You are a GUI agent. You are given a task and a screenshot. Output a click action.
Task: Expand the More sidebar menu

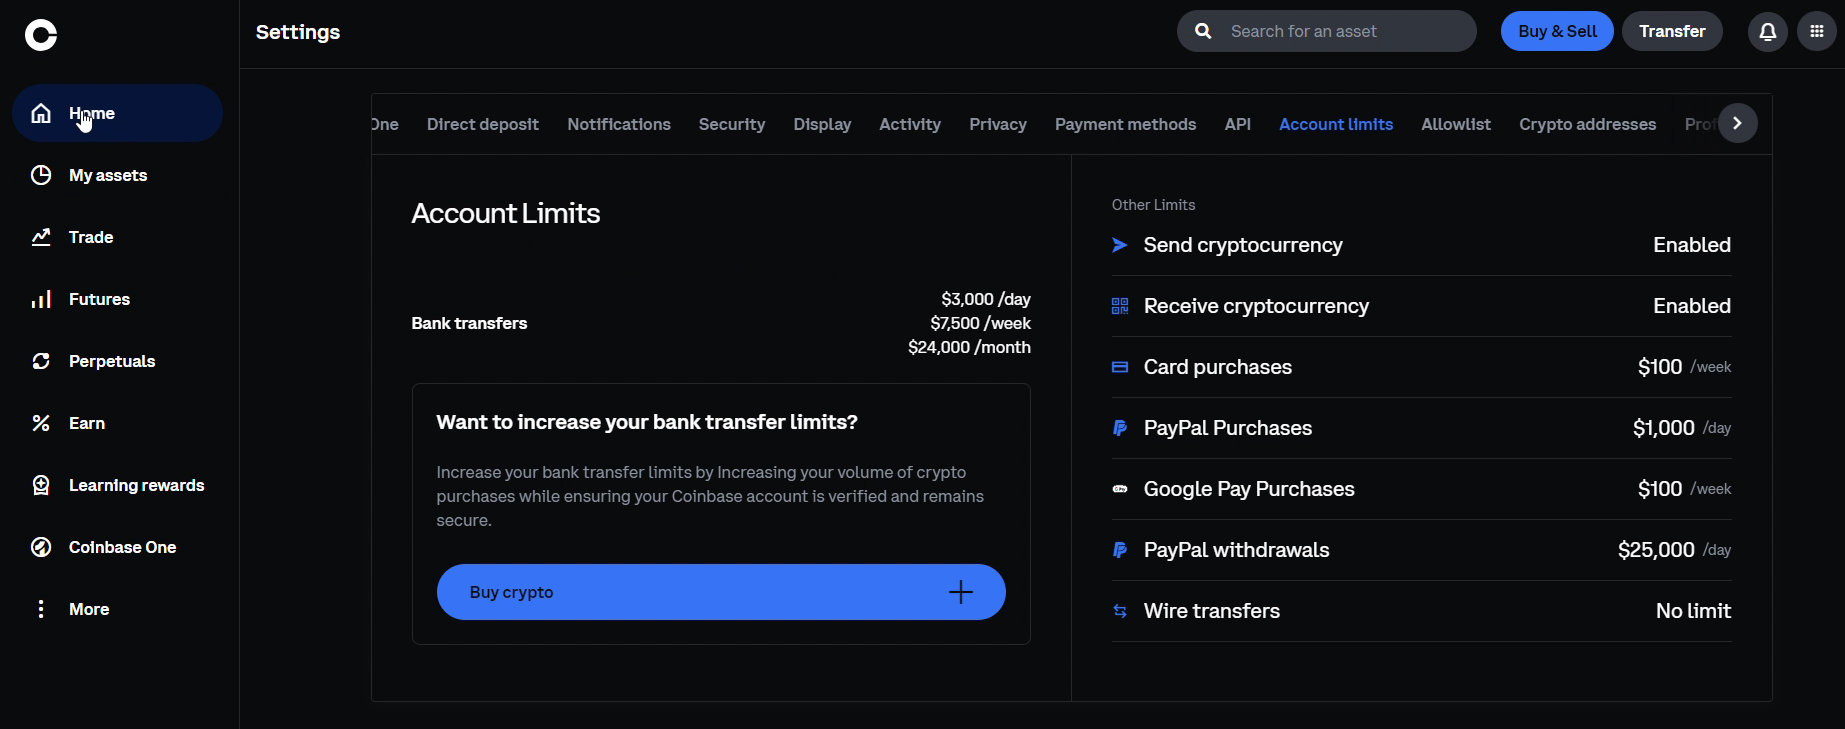(41, 609)
